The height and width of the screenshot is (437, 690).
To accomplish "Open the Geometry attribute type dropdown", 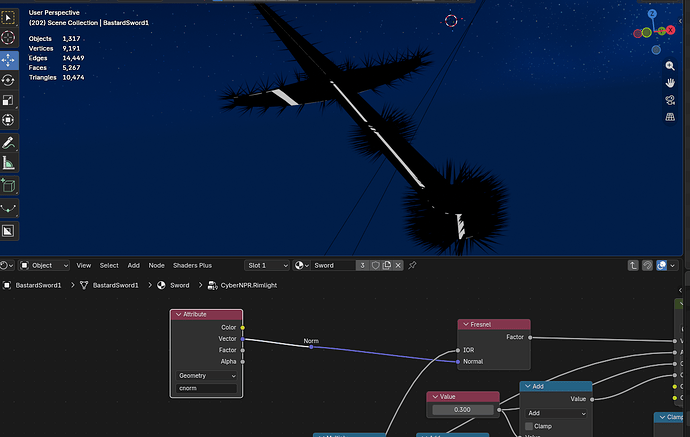I will (x=206, y=376).
